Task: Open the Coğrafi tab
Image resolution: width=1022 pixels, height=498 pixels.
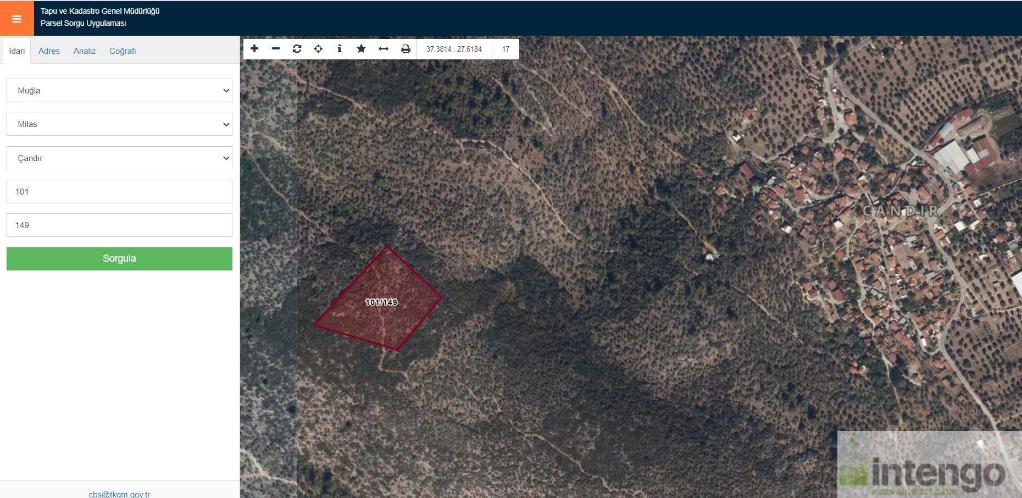Action: [x=122, y=51]
